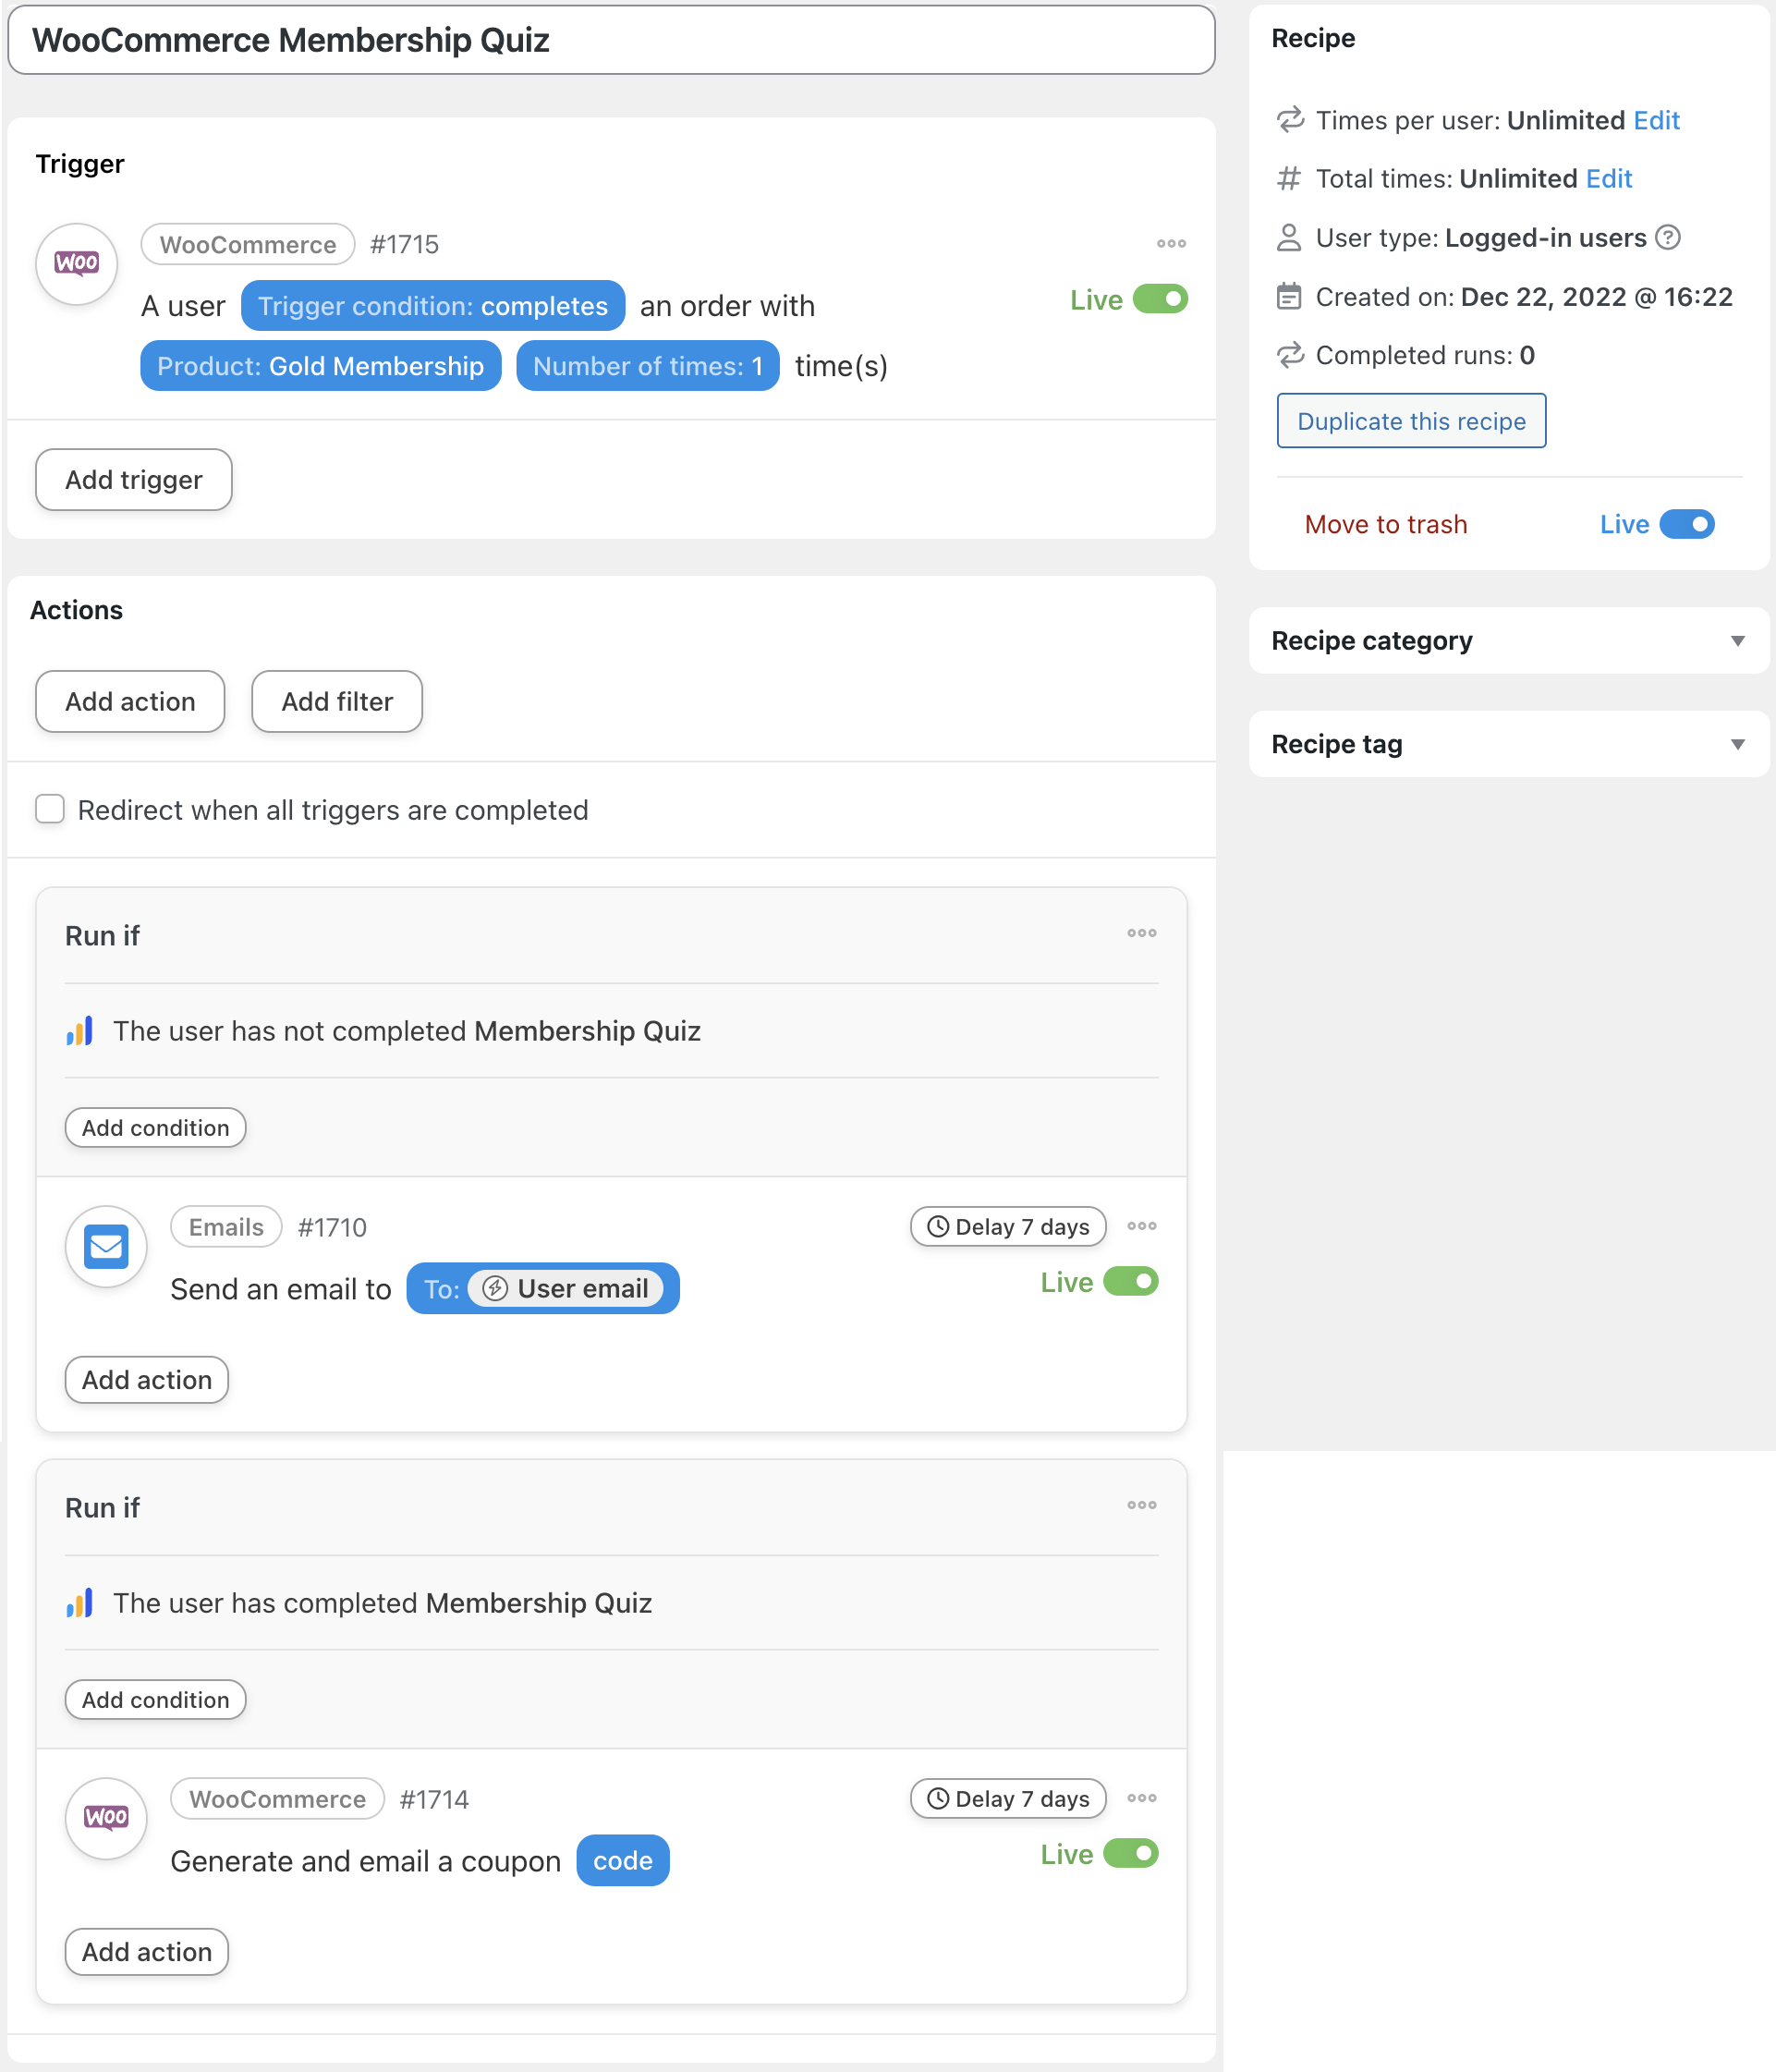Click the hash icon beside Total times
This screenshot has height=2072, width=1776.
1289,178
